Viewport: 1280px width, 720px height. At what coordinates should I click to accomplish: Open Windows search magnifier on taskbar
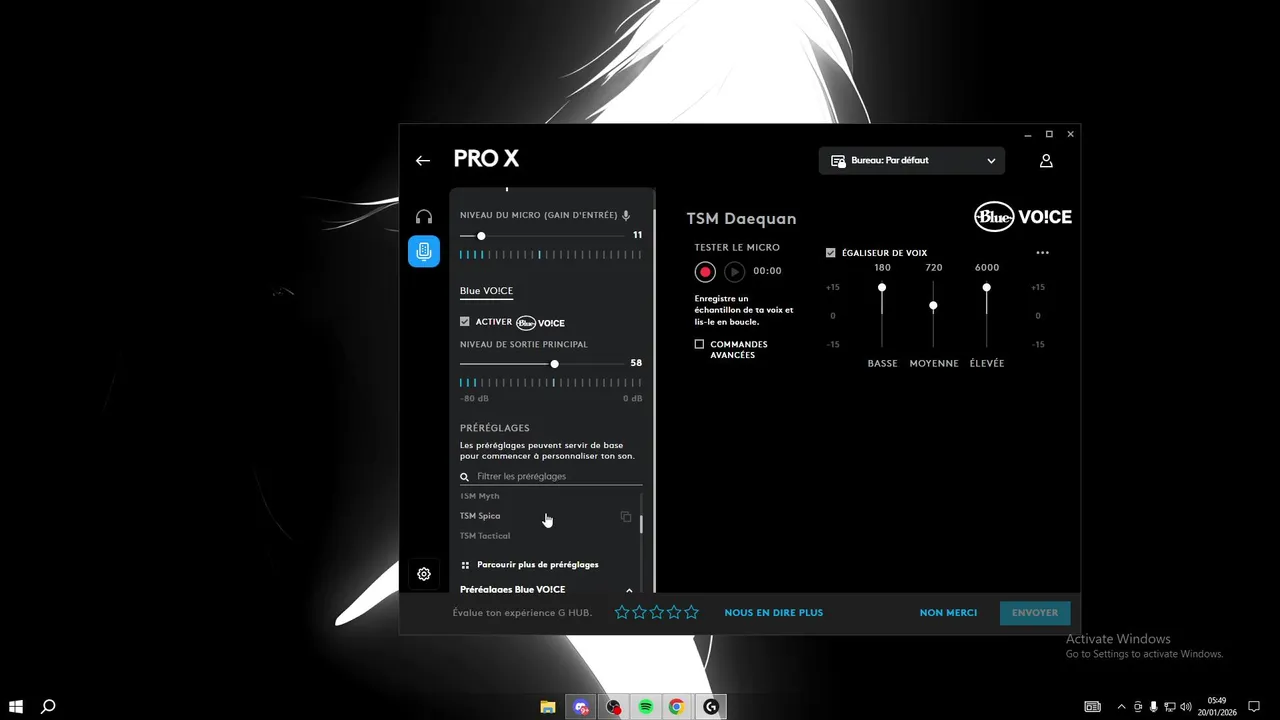point(47,707)
